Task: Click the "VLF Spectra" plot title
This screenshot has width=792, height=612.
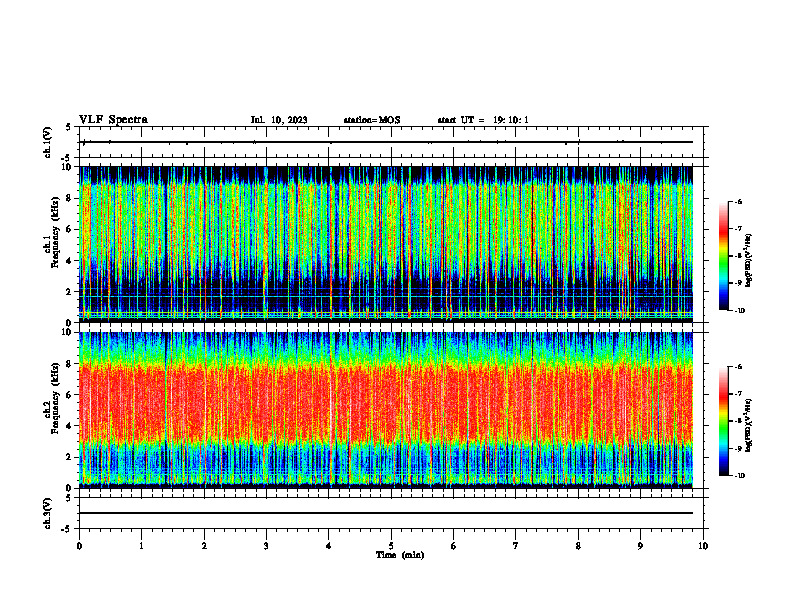Action: point(113,120)
